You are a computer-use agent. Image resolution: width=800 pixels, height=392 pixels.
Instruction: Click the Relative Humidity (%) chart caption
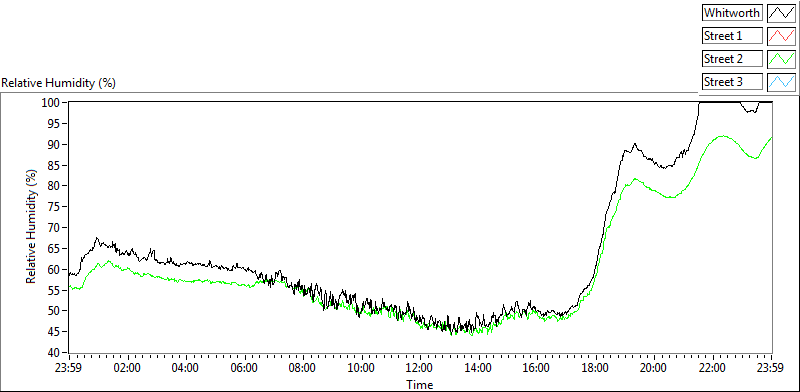[59, 83]
